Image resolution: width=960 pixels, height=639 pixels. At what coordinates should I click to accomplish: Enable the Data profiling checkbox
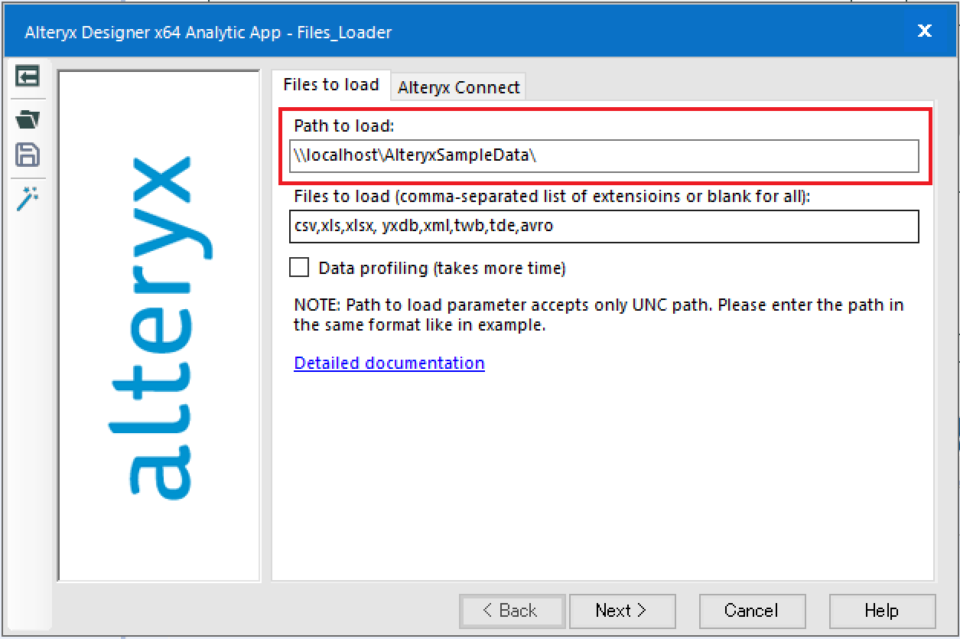click(x=299, y=268)
